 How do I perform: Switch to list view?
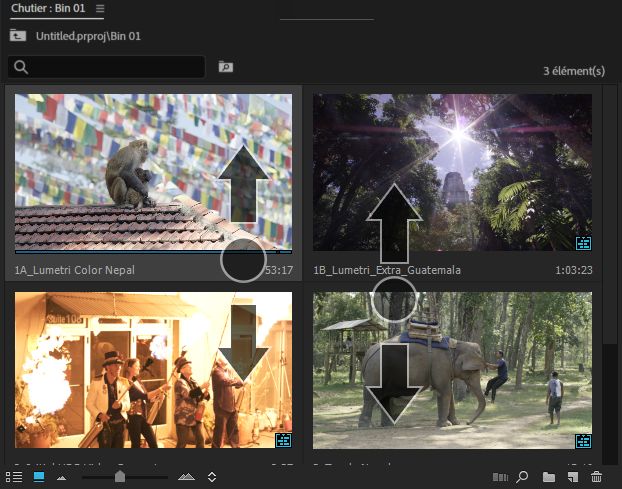click(x=14, y=477)
